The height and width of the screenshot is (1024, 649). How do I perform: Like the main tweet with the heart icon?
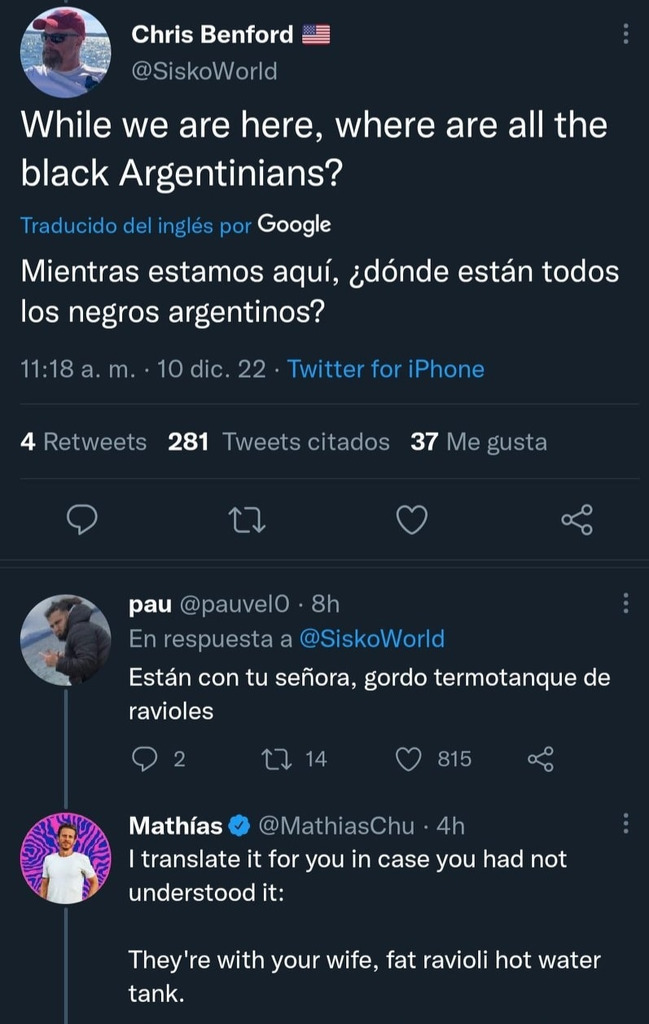click(412, 520)
